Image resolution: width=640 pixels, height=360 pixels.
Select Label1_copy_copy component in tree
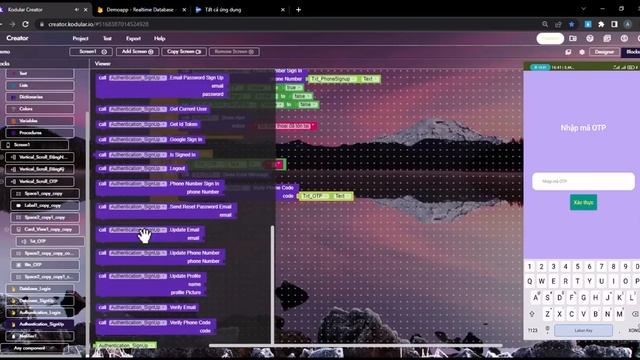click(x=45, y=205)
